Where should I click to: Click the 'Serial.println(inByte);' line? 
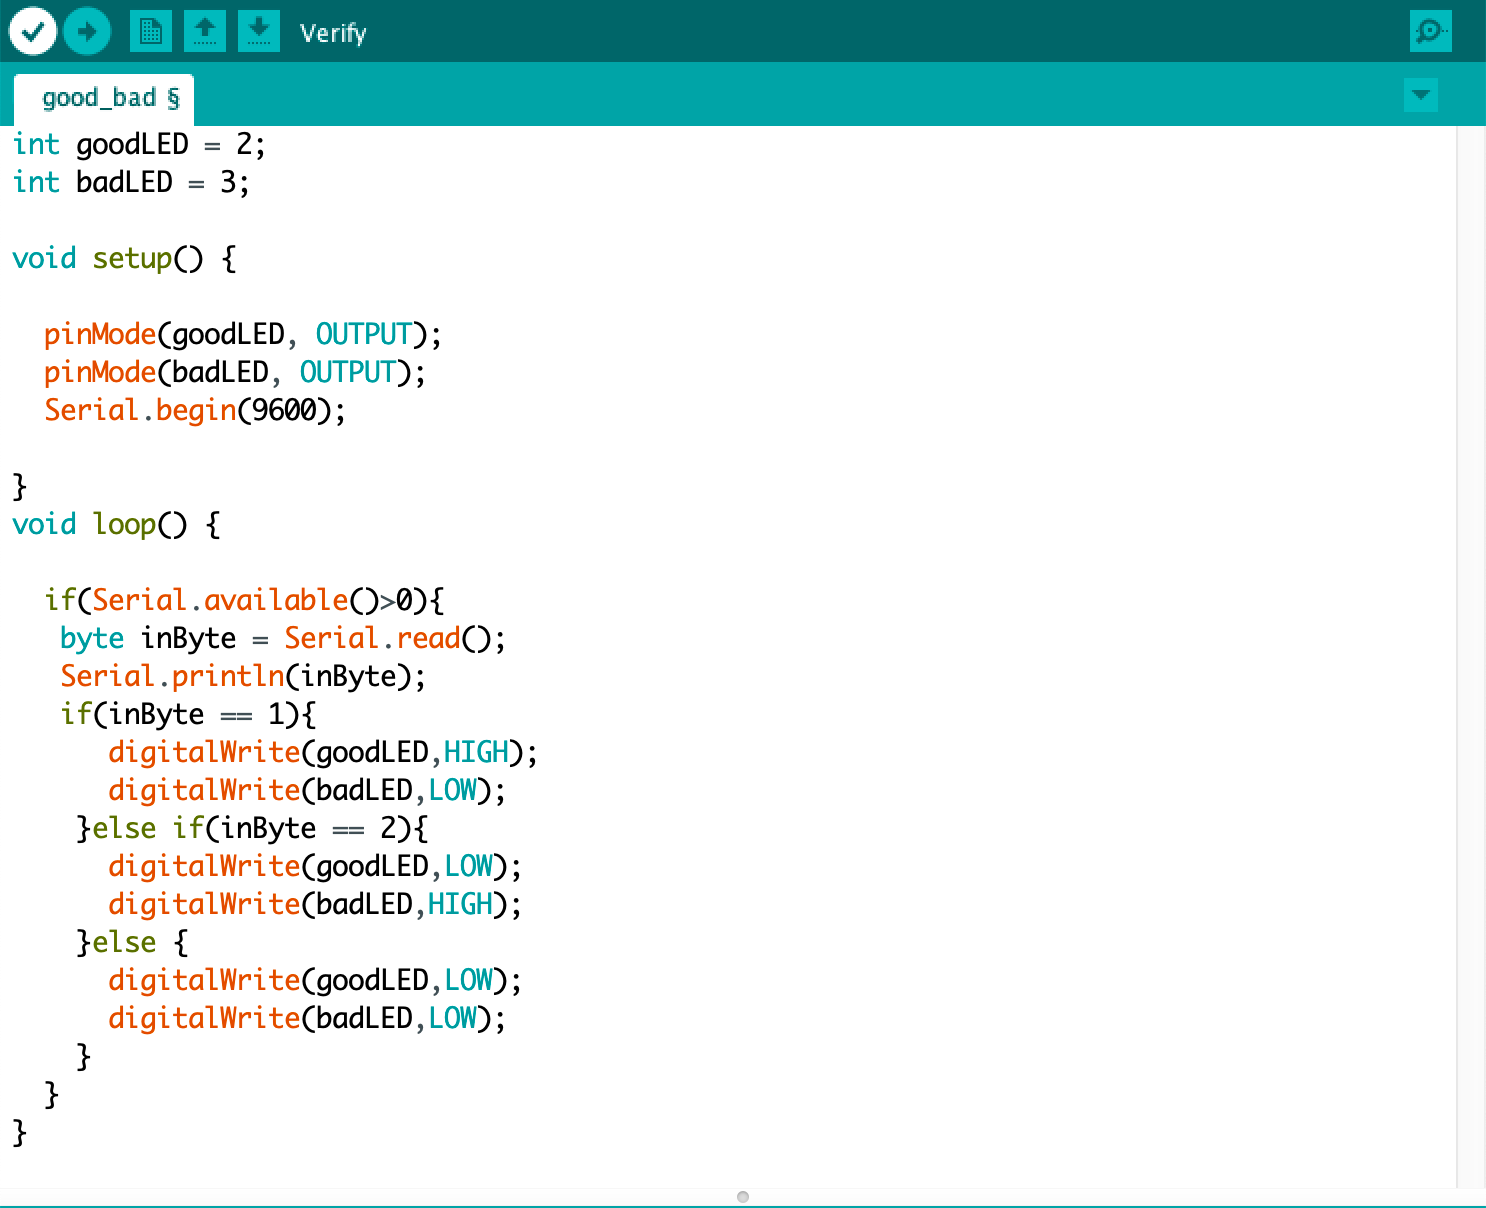pyautogui.click(x=243, y=676)
